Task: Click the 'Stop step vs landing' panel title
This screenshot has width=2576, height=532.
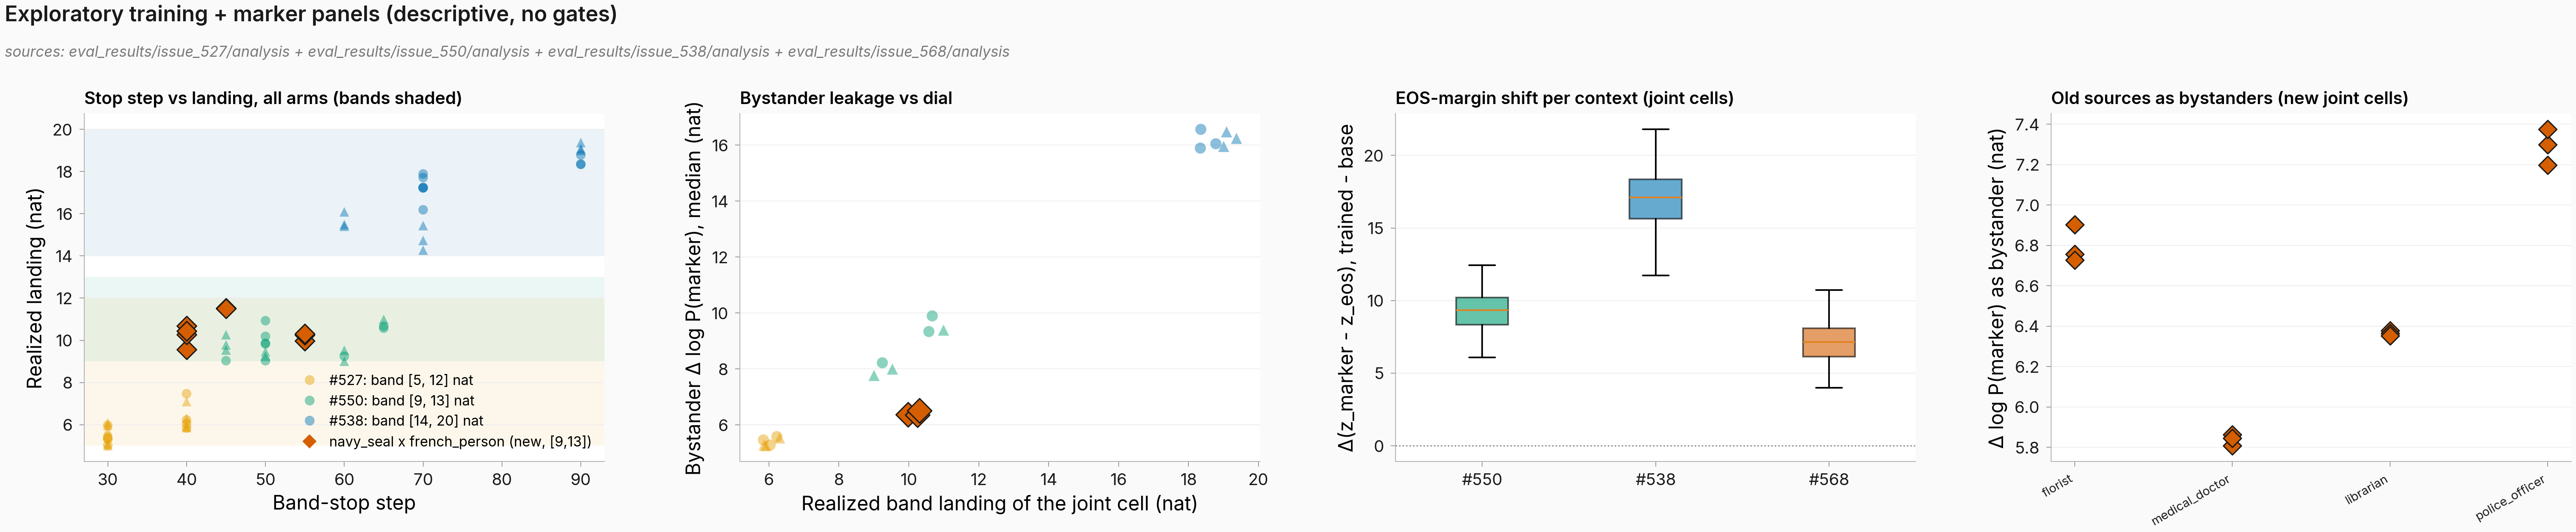Action: pyautogui.click(x=273, y=98)
